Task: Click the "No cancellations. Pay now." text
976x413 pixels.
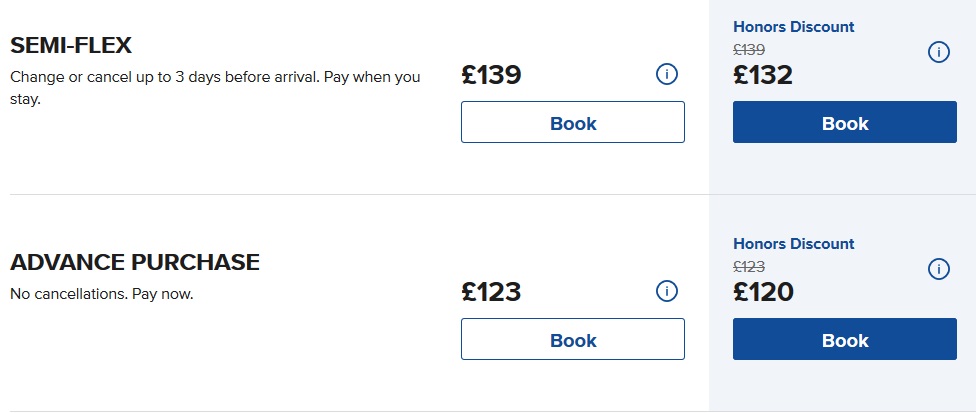Action: point(101,294)
